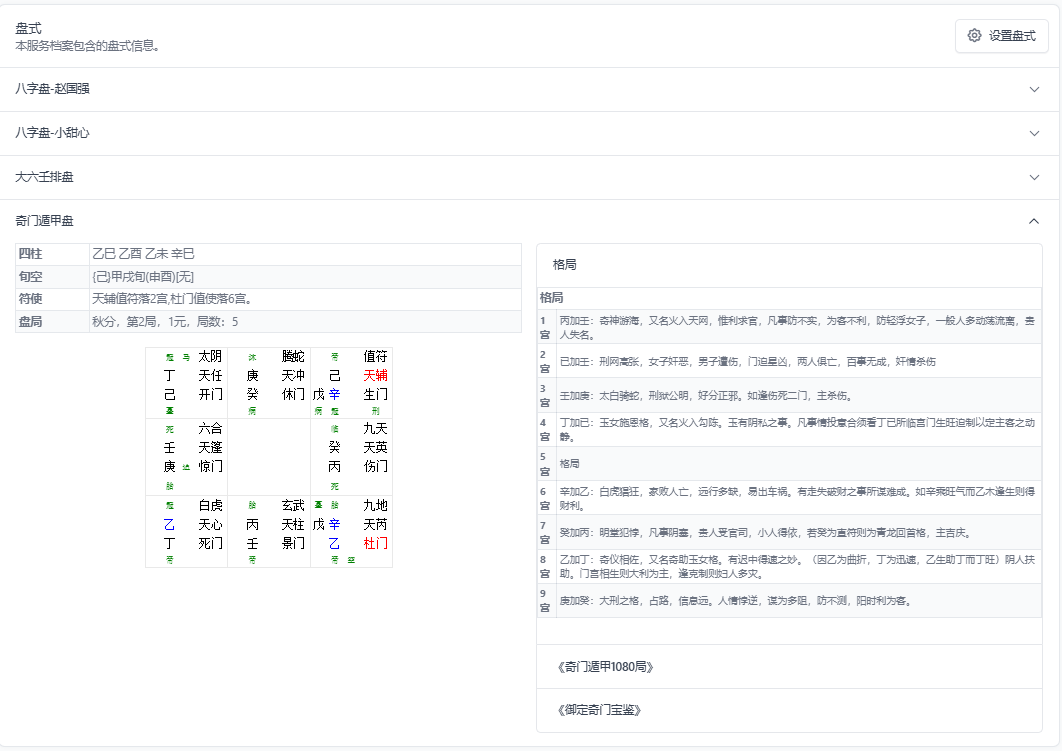Select the 8宫 row 乙加丁 description
The width and height of the screenshot is (1062, 751).
click(x=797, y=567)
